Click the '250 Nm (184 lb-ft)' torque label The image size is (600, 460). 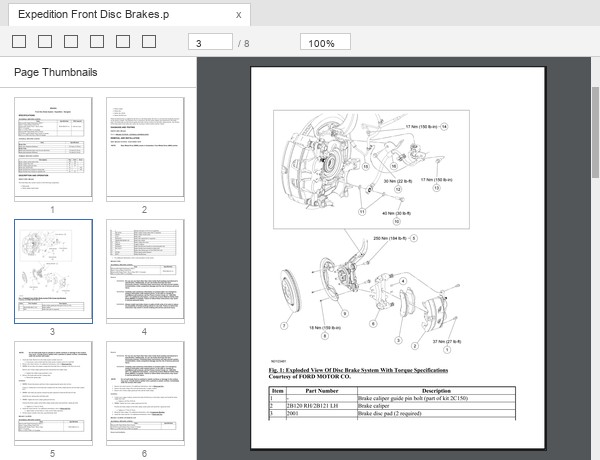[390, 238]
